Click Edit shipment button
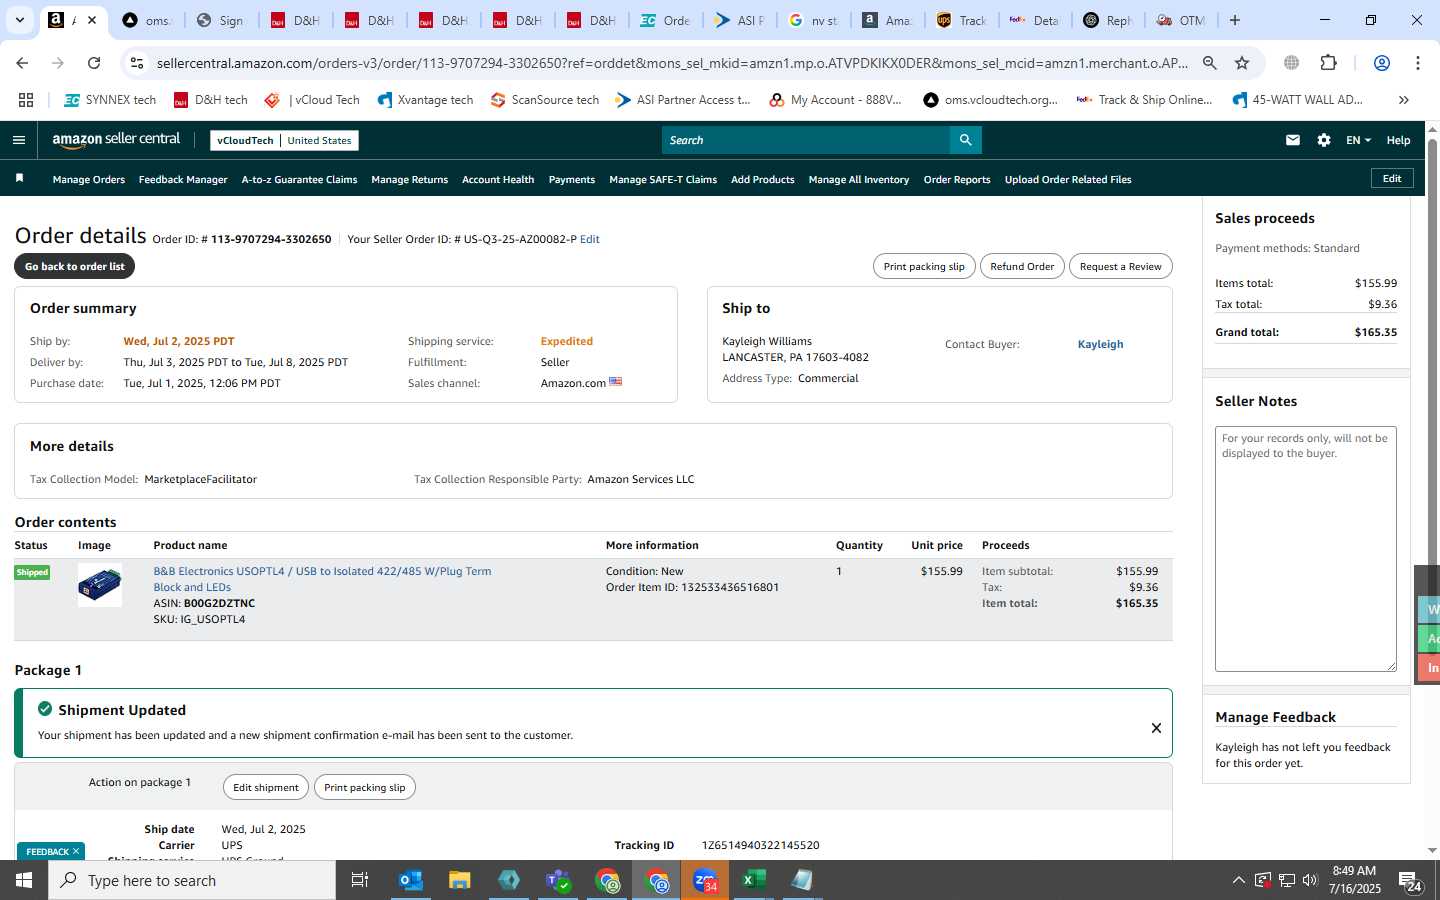 coord(266,787)
